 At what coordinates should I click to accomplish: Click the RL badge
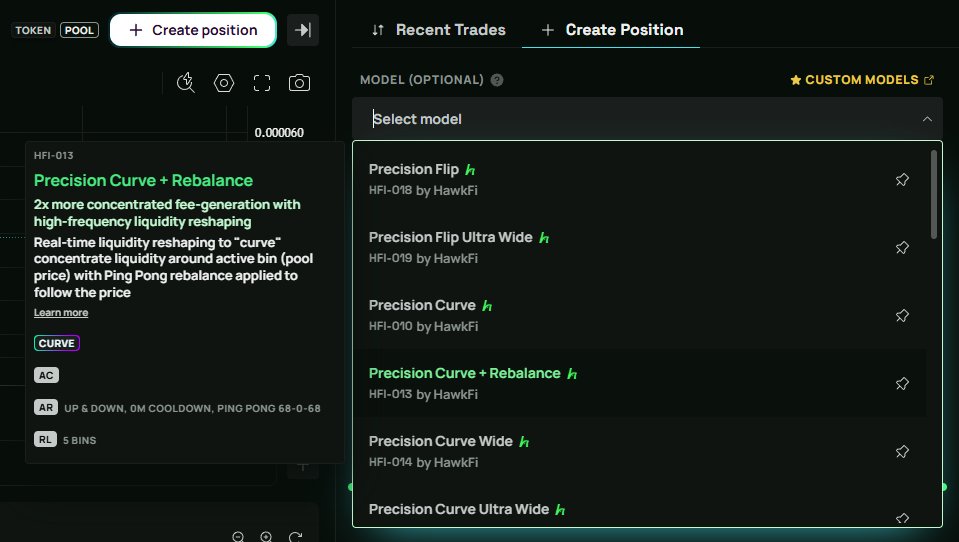(45, 439)
